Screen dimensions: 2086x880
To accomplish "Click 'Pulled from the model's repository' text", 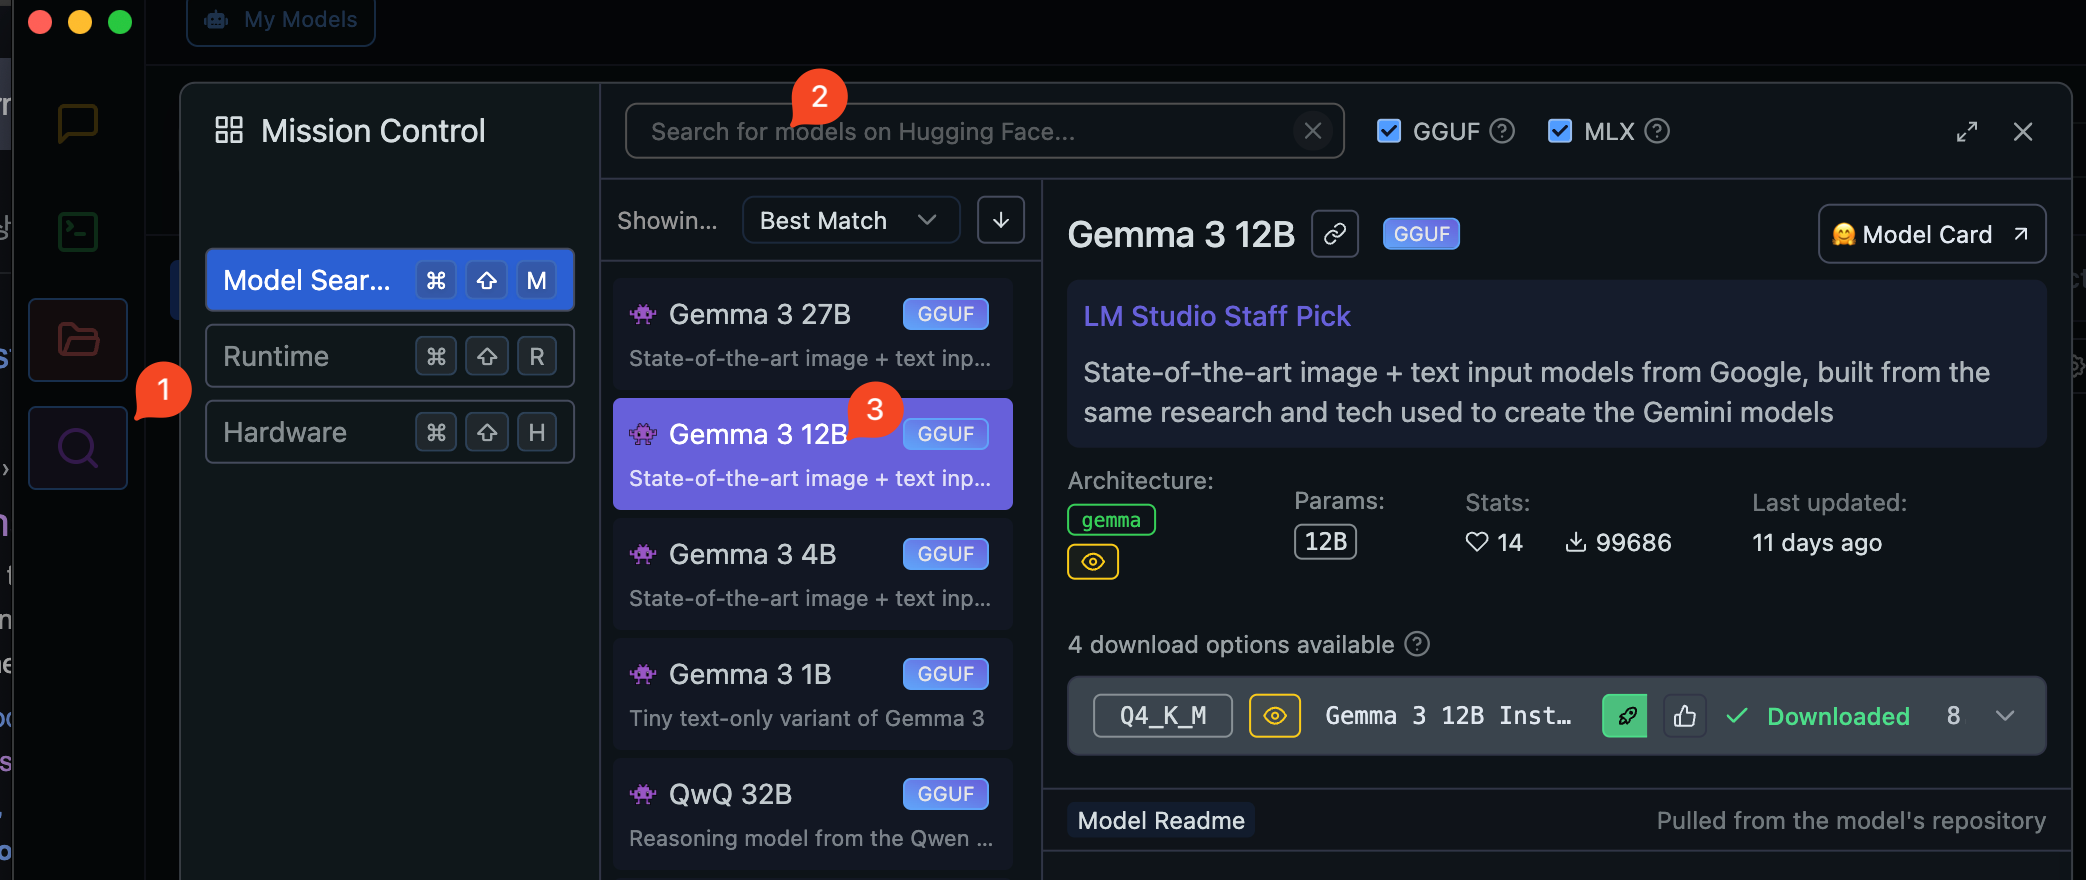I will (x=1851, y=821).
